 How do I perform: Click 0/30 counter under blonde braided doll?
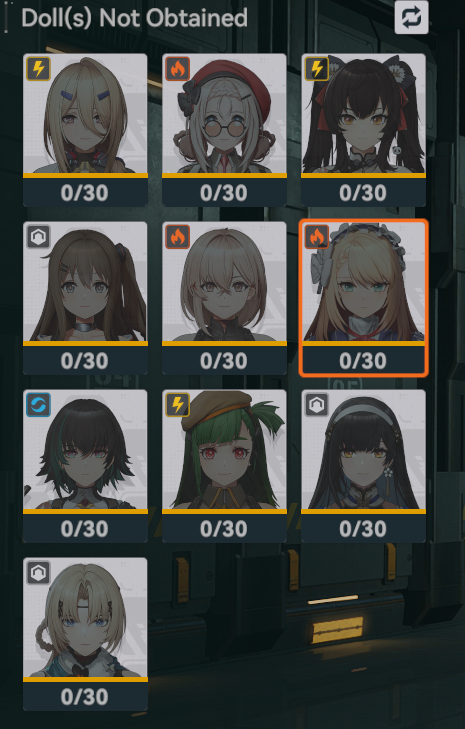85,696
